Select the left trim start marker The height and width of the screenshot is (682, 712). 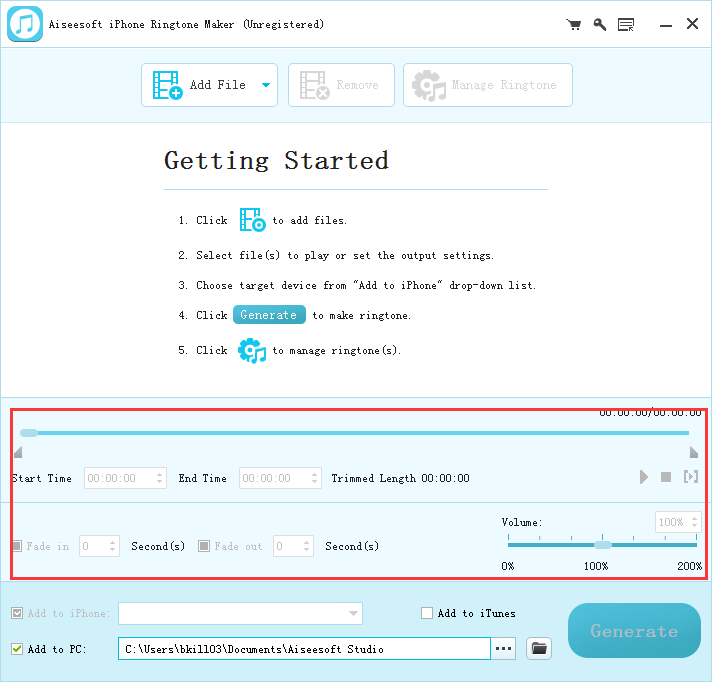click(x=18, y=452)
